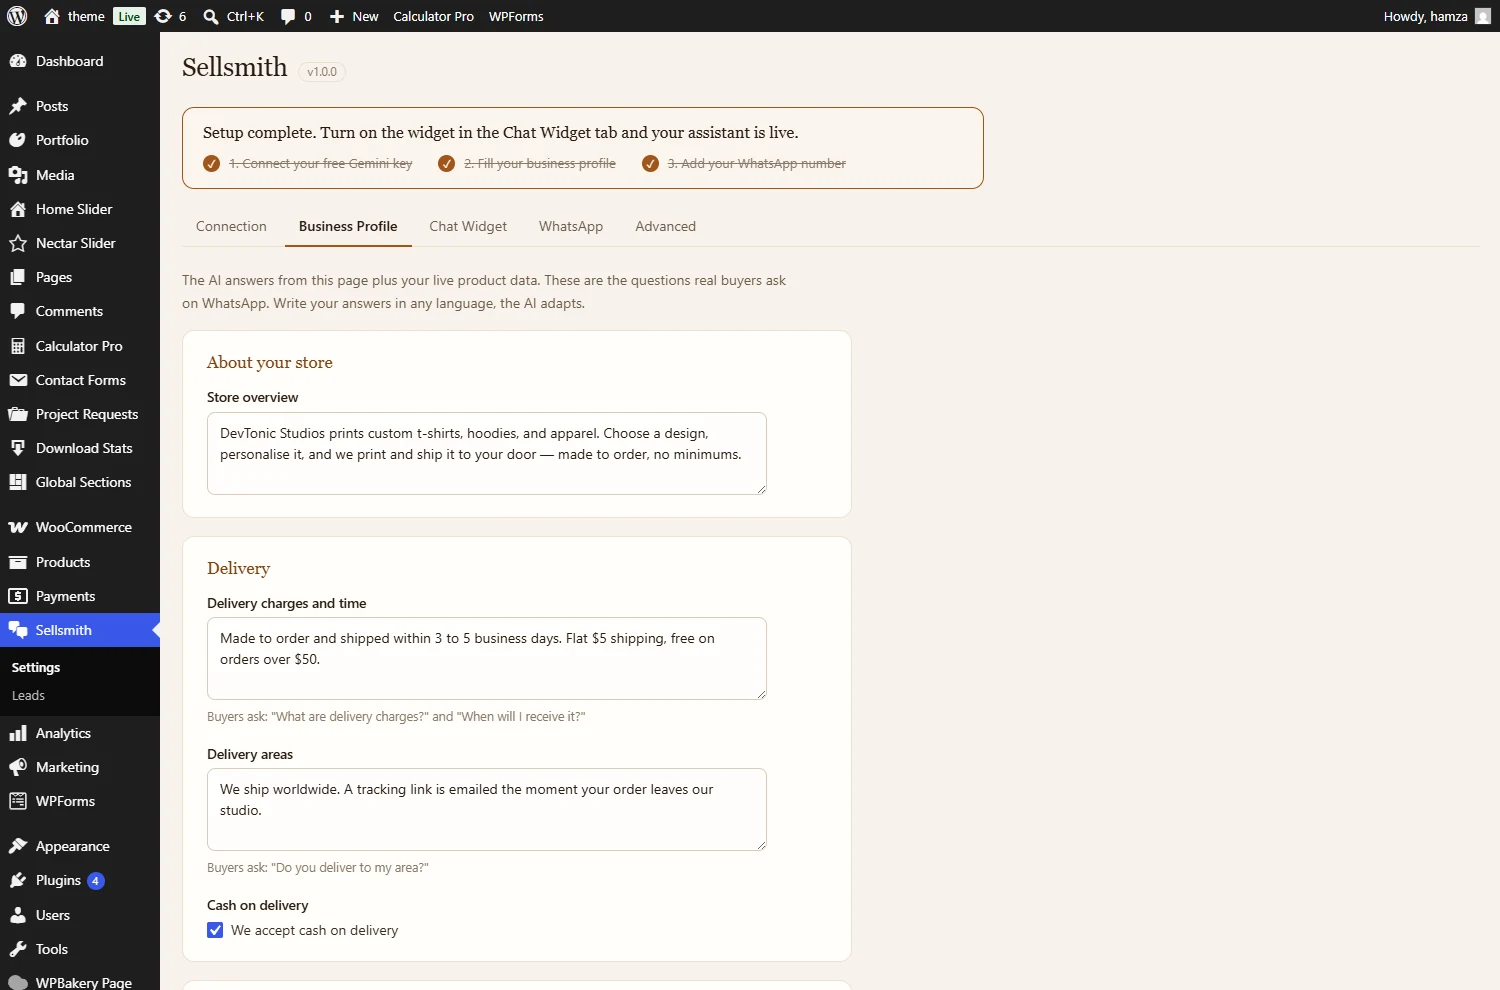Click checked step Fill your business profile

coord(527,163)
